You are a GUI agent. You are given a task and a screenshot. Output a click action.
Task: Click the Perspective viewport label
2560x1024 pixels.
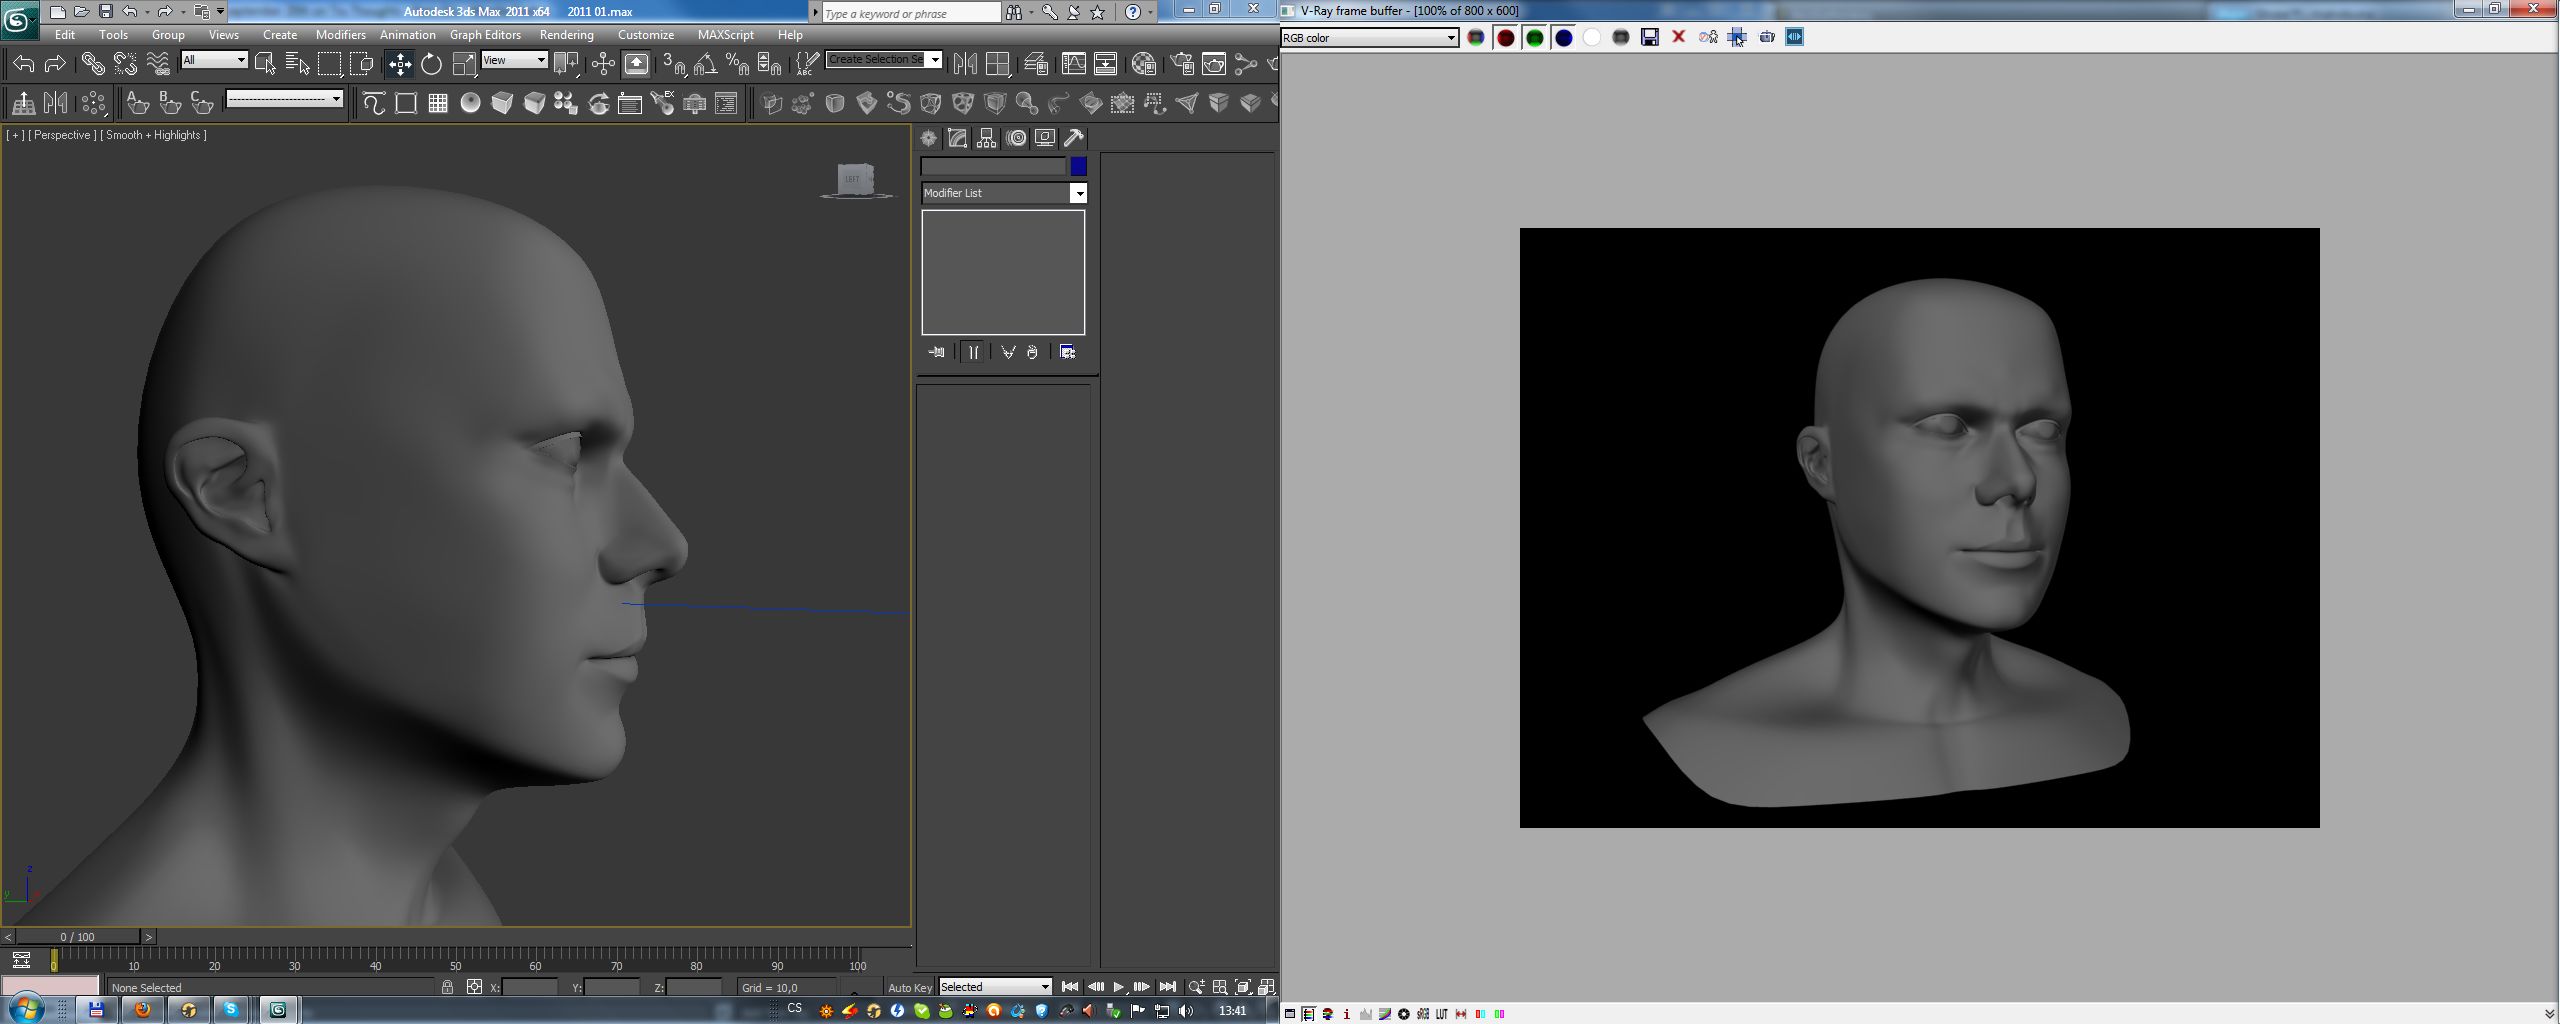pos(62,135)
